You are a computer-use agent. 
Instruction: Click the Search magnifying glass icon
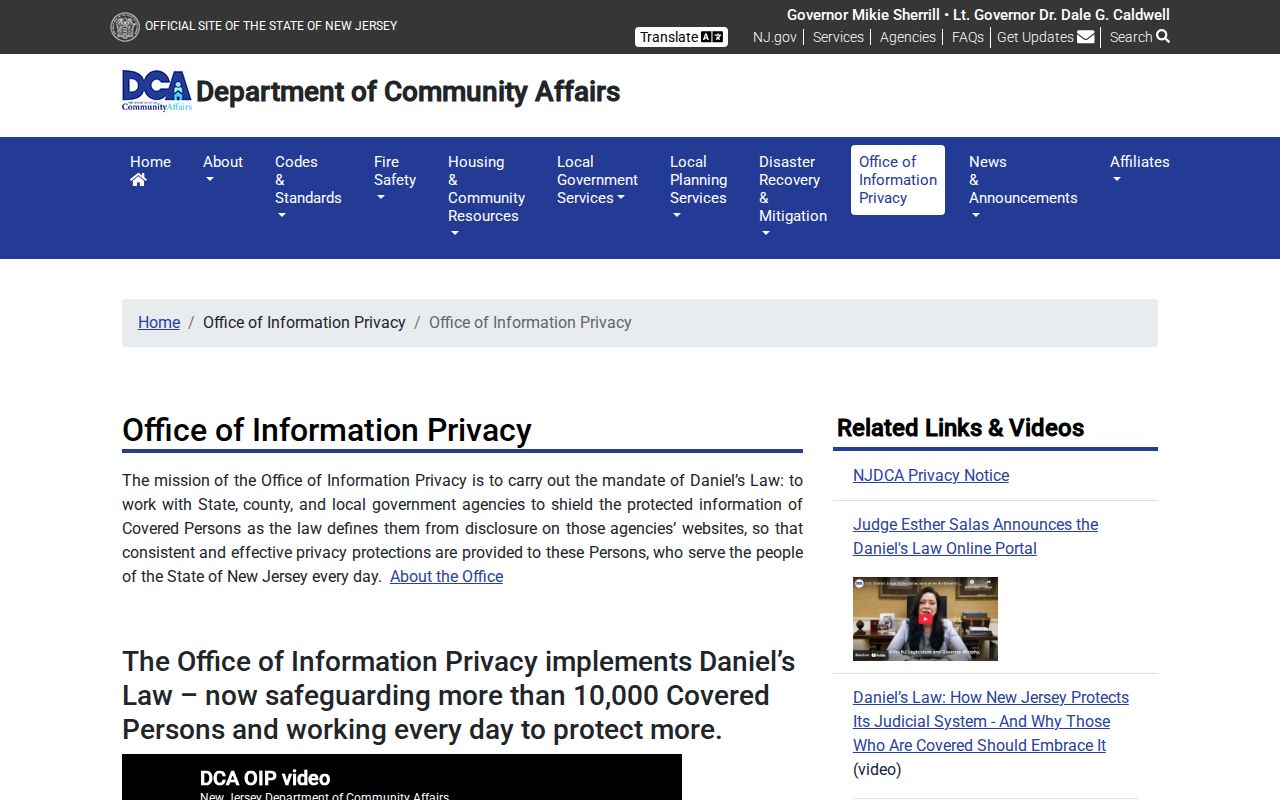pos(1163,37)
